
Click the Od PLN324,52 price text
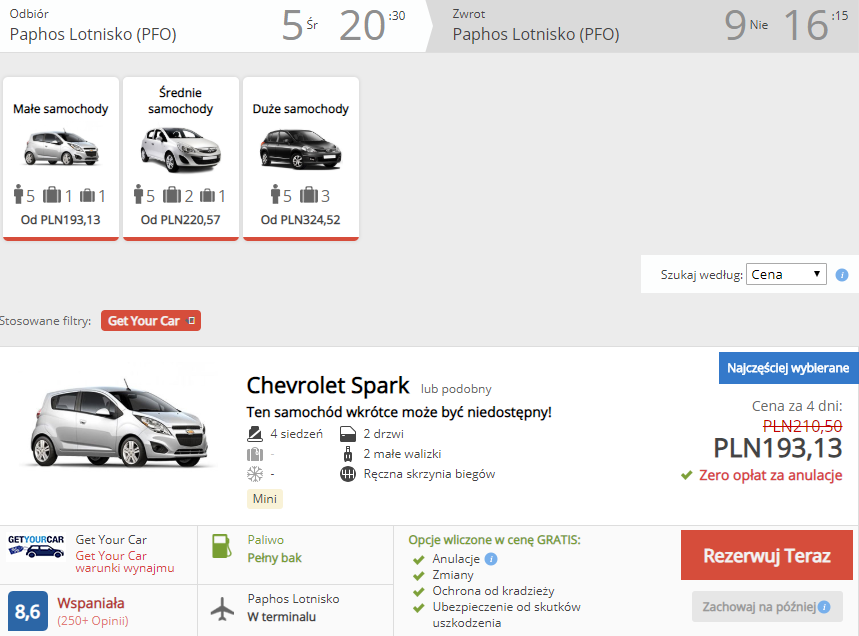click(300, 220)
